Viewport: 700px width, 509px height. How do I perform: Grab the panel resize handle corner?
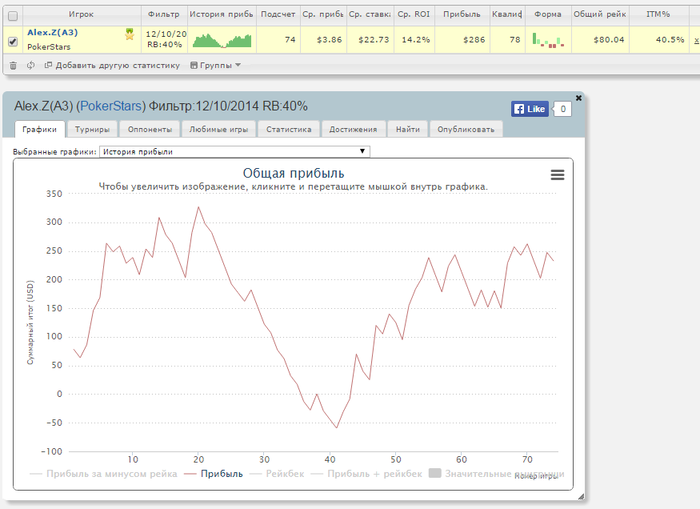click(x=581, y=496)
